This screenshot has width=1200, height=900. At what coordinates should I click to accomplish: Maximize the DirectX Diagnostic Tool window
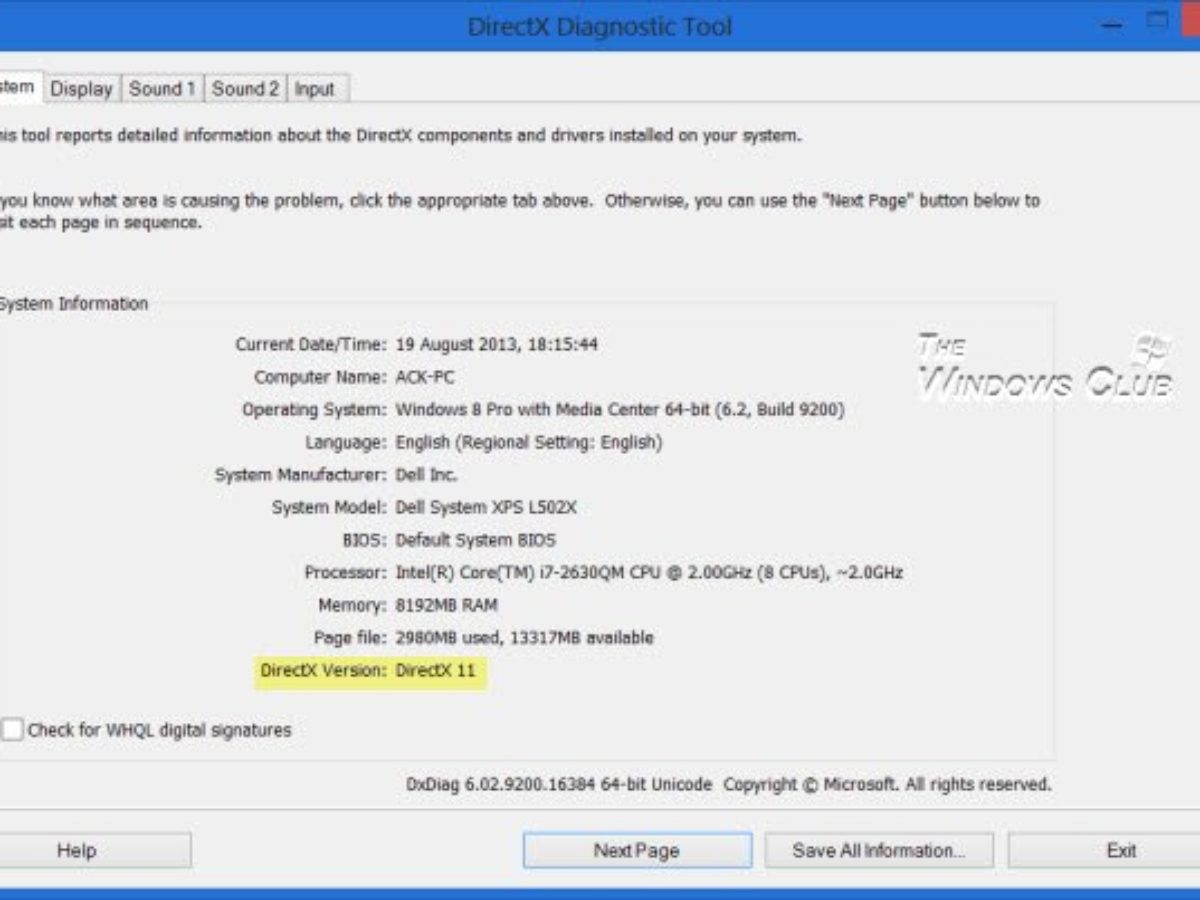point(1158,19)
